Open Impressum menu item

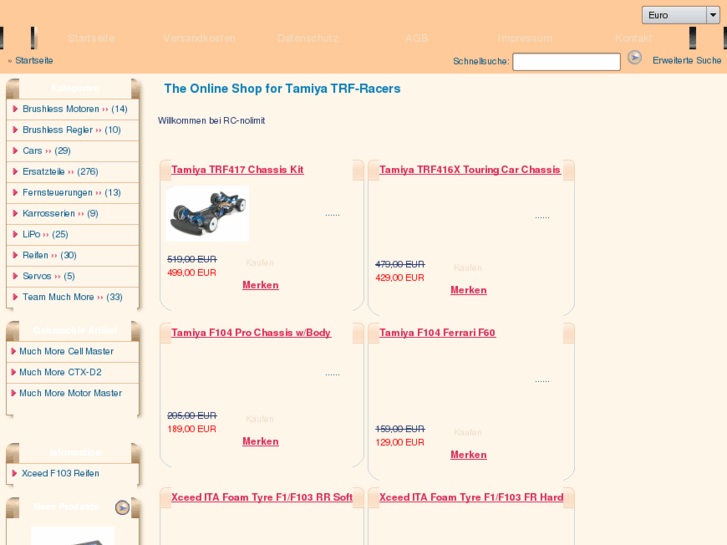point(525,38)
